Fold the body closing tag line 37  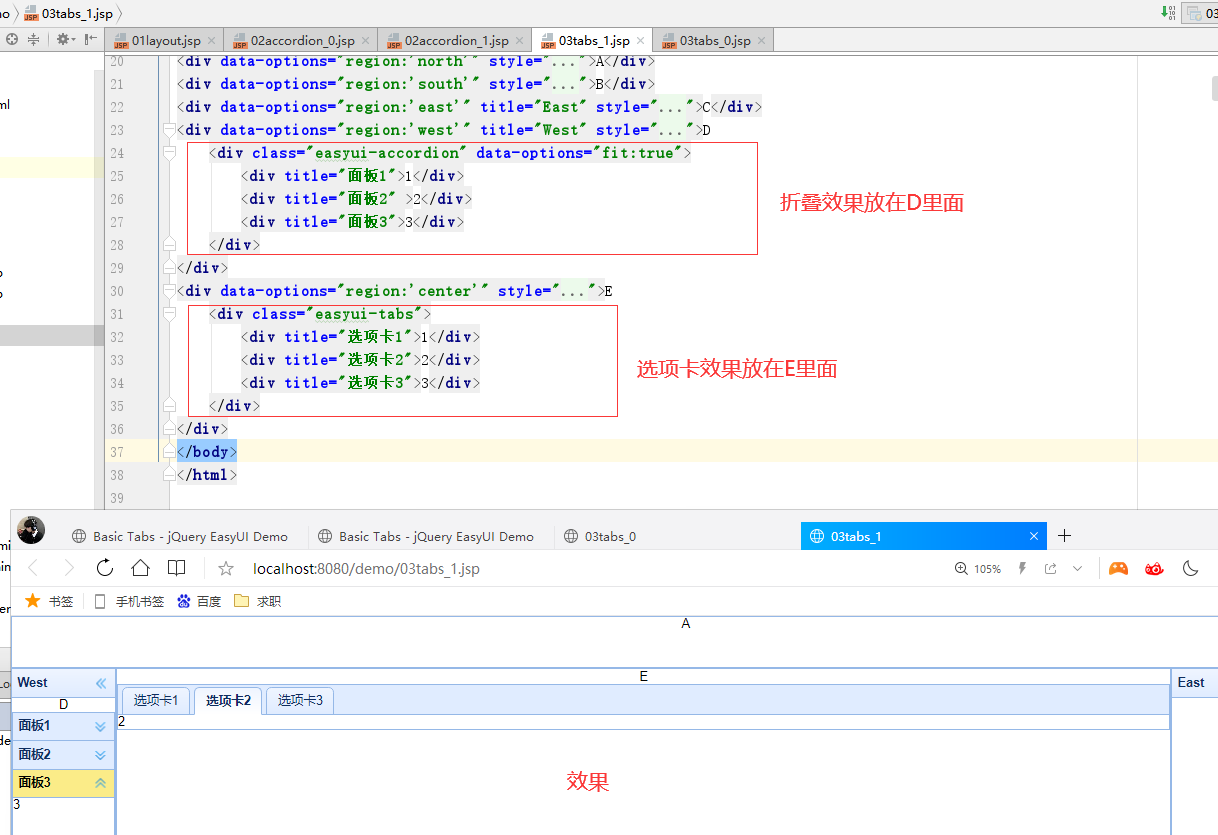169,452
